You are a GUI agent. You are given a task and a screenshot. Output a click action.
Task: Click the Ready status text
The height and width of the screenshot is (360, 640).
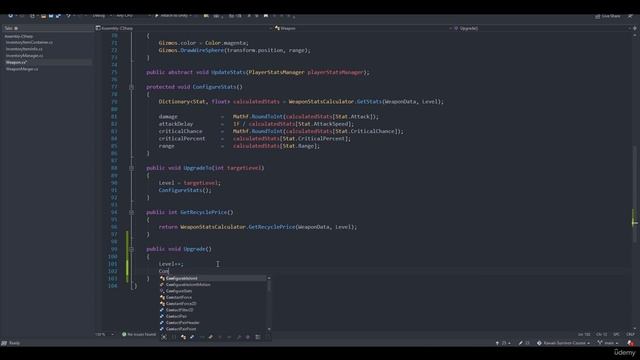[14, 343]
